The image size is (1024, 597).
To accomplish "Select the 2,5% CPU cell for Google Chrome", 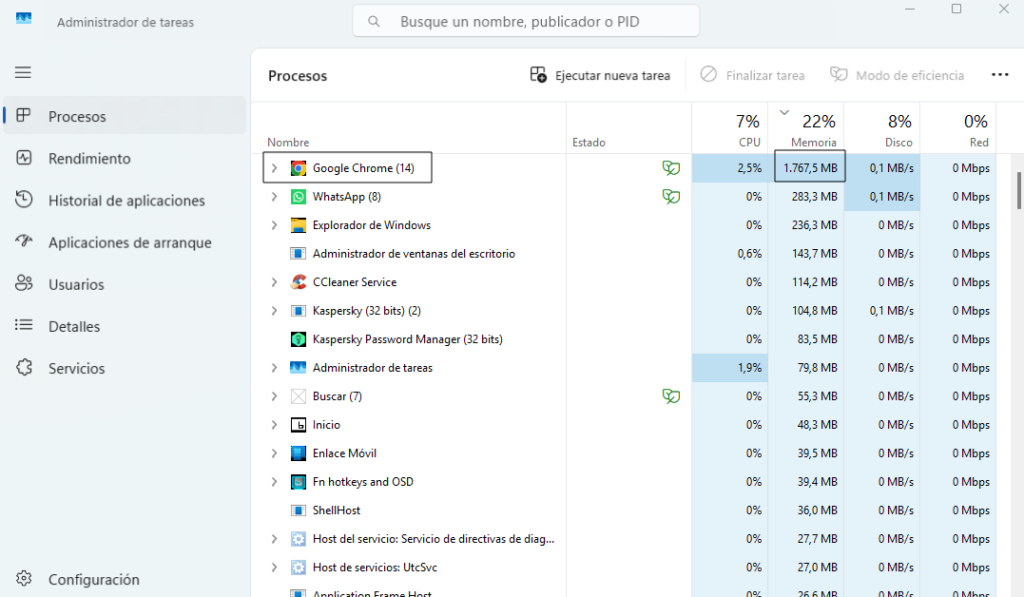I will point(730,168).
